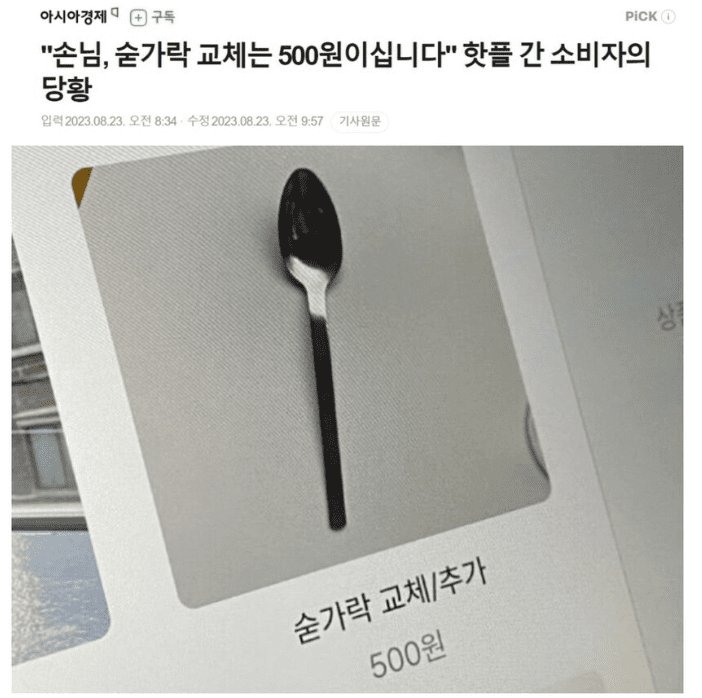
Task: Tap the black spoon's bowl in the photo
Action: click(x=310, y=218)
